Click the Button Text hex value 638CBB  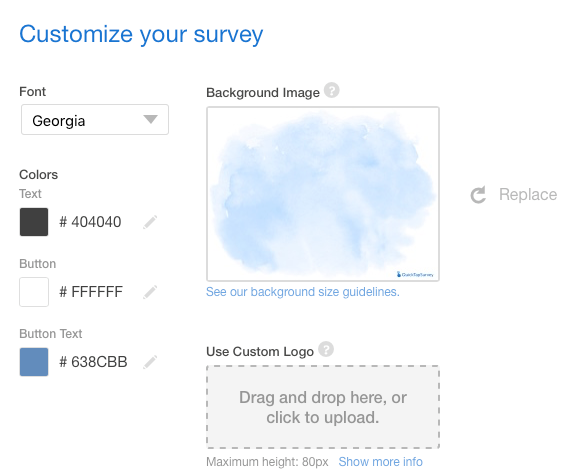[x=93, y=362]
